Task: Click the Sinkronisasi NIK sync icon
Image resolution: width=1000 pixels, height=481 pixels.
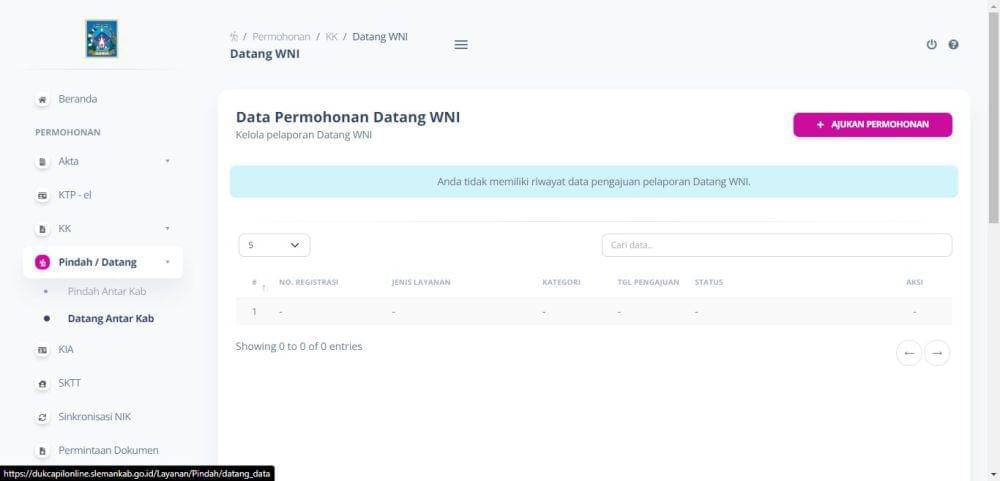Action: point(42,417)
